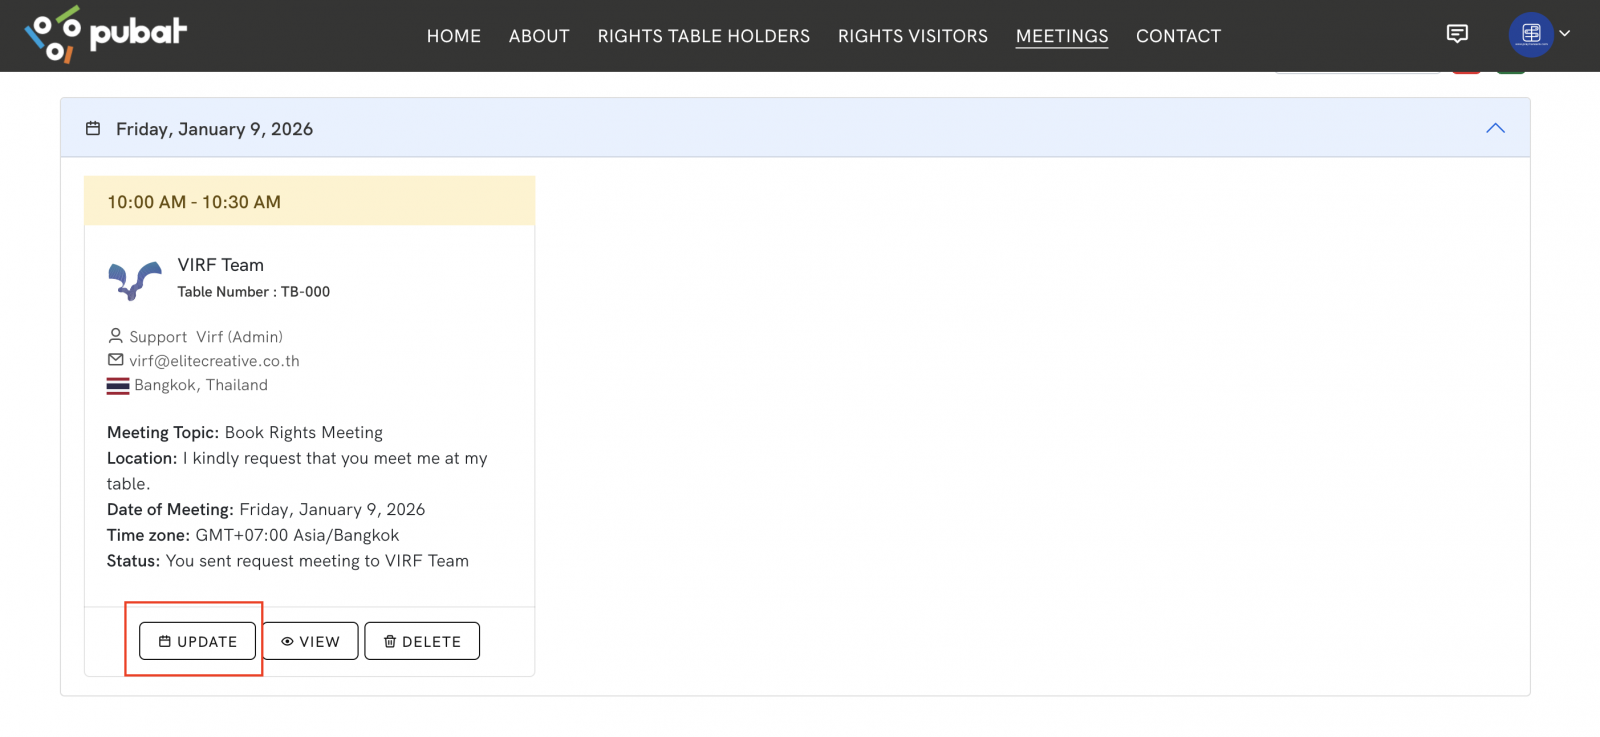Click the pubat logo
Viewport: 1600px width, 737px height.
(x=105, y=34)
